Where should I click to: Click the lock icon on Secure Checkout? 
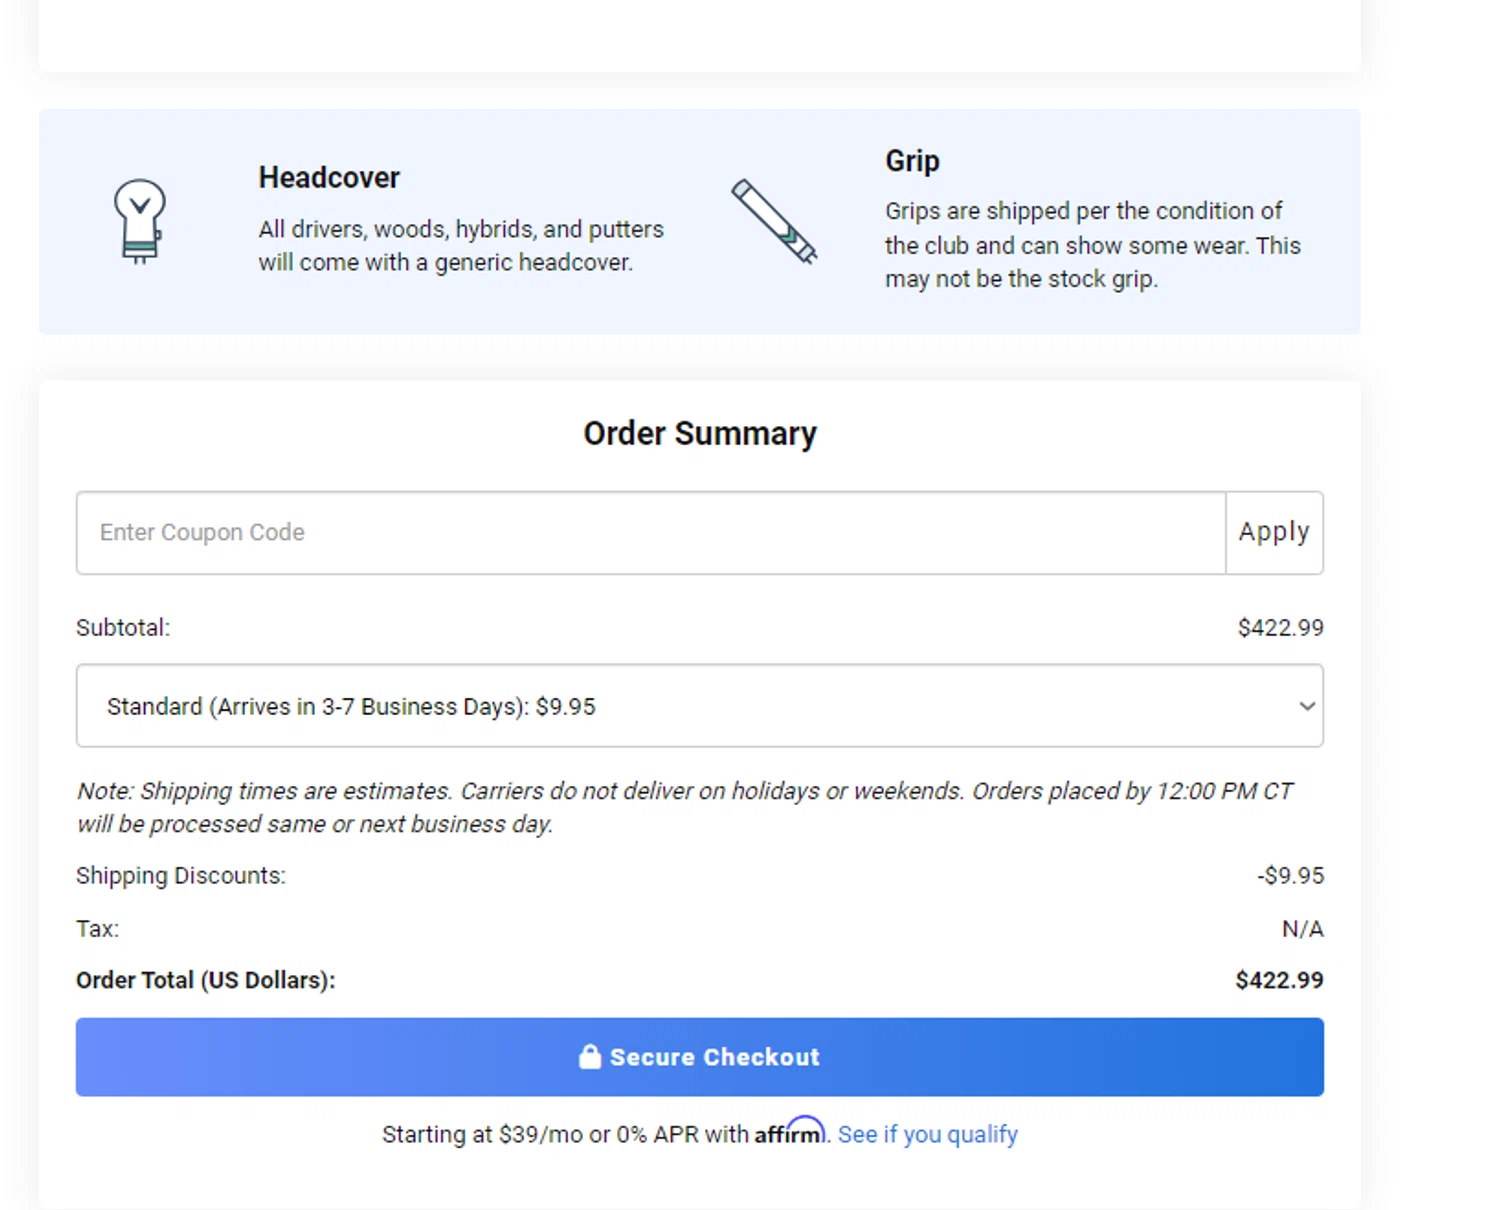pyautogui.click(x=590, y=1057)
